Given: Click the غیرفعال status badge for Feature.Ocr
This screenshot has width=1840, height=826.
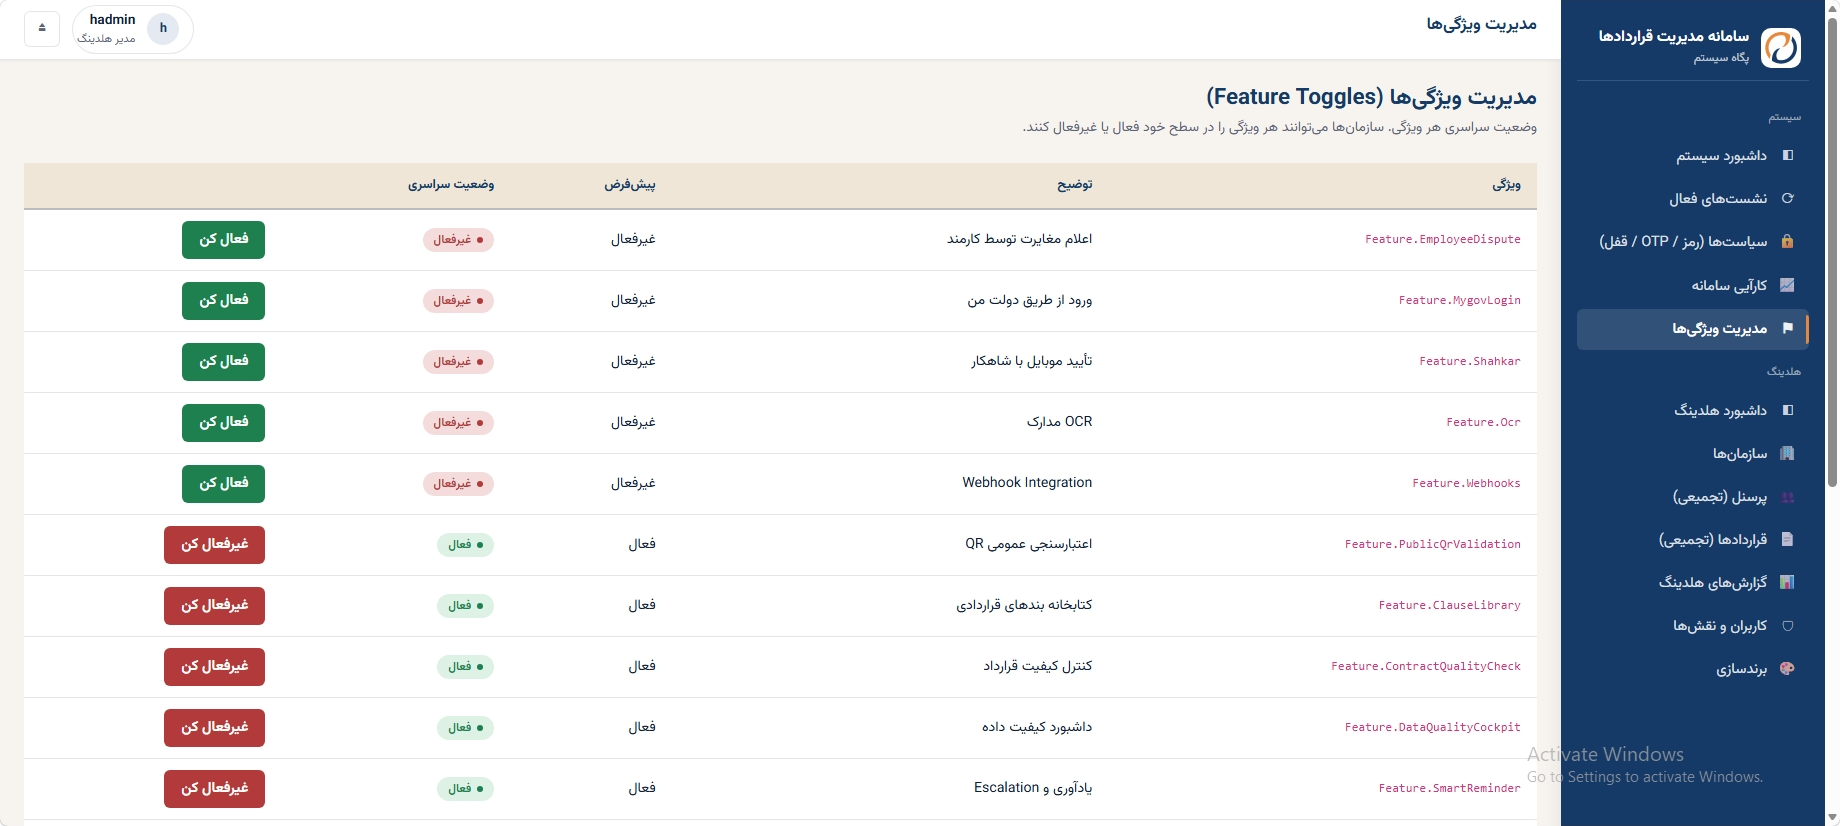Looking at the screenshot, I should point(458,423).
